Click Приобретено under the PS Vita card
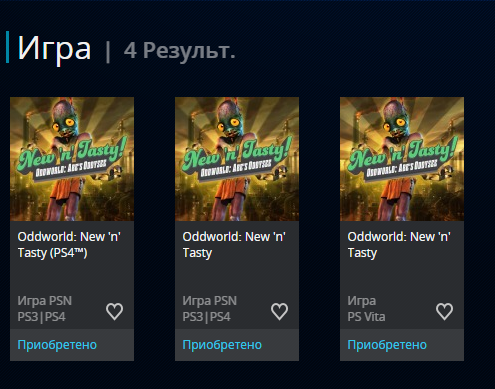The height and width of the screenshot is (389, 495). tap(387, 345)
